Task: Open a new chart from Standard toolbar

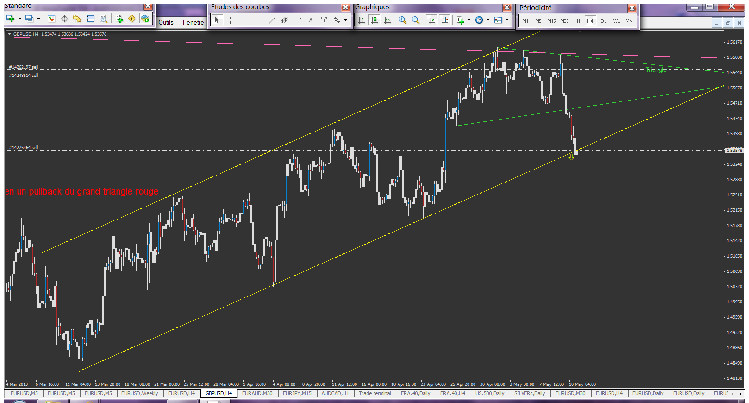Action: pyautogui.click(x=10, y=19)
